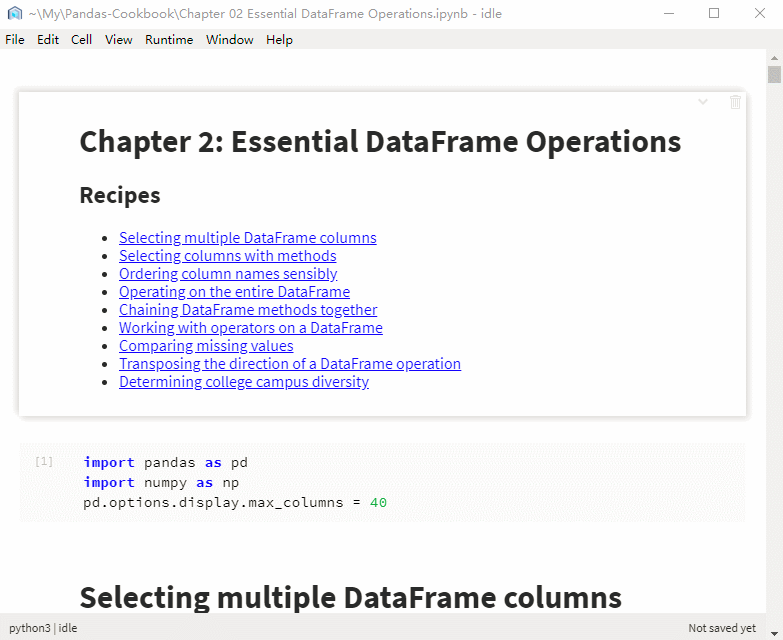
Task: Open the Edit menu
Action: 48,40
